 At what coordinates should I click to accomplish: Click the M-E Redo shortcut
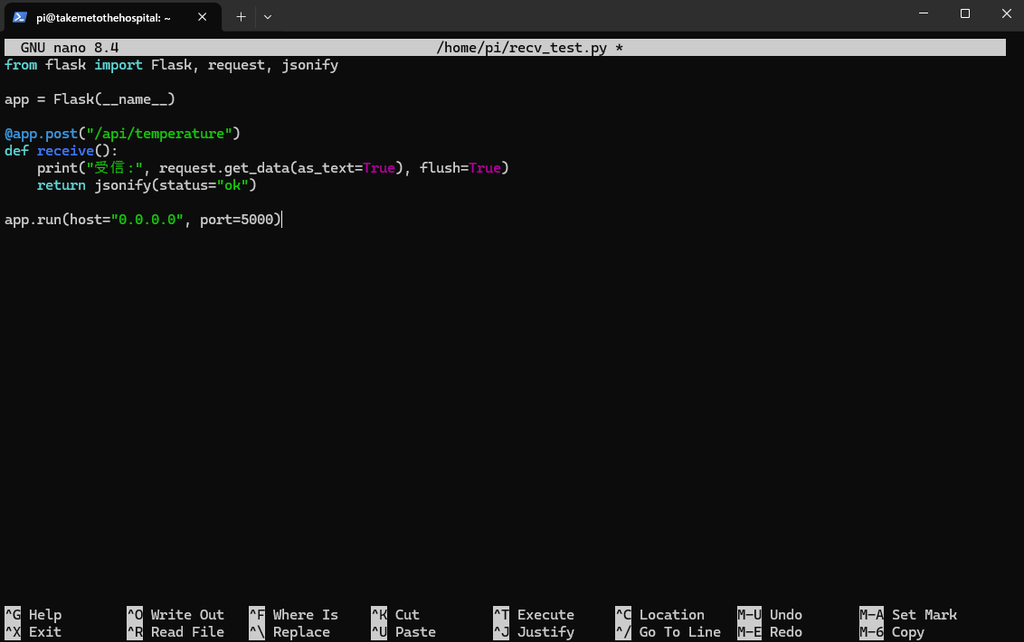(770, 632)
